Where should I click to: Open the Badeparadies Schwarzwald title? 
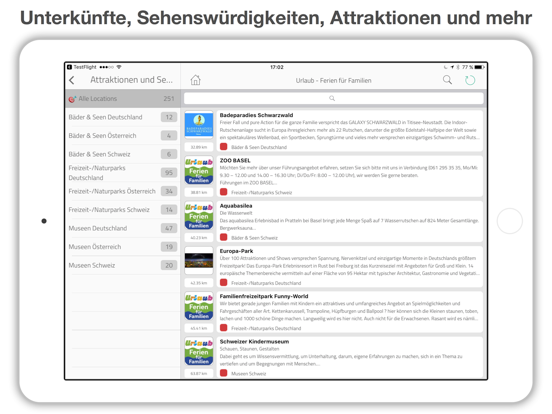click(256, 115)
